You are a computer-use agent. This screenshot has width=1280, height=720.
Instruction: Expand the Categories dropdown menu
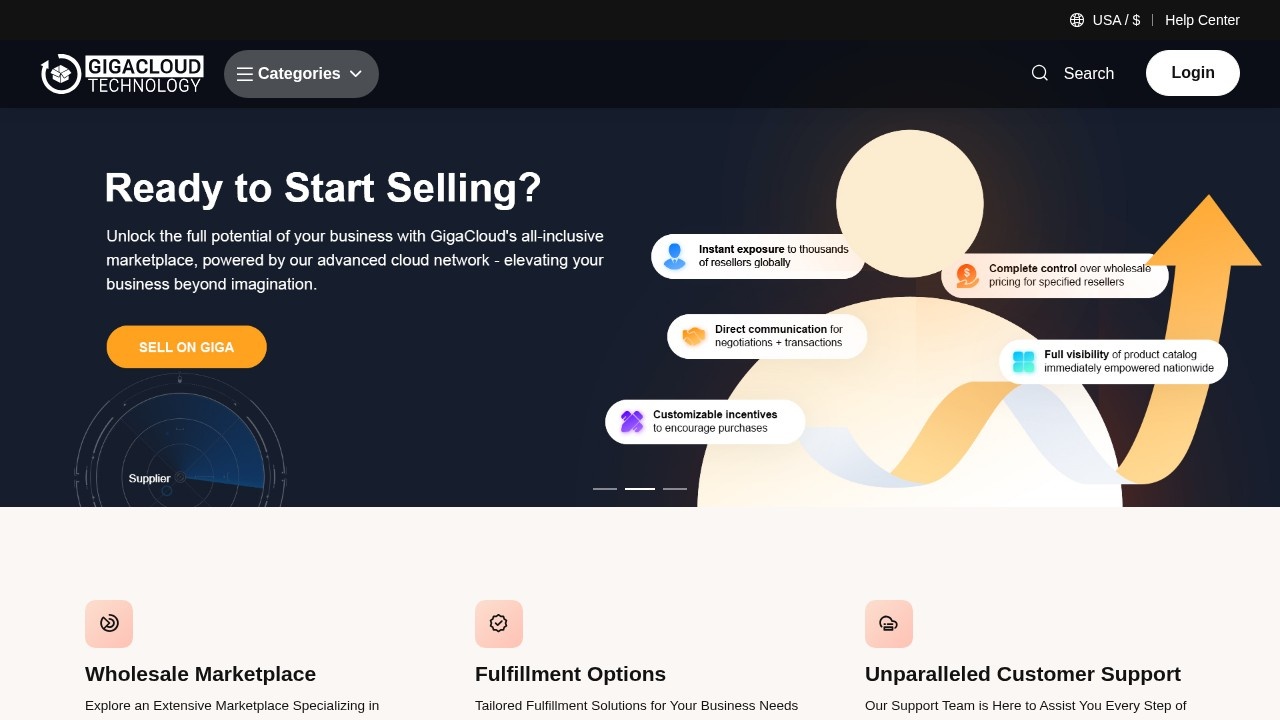click(x=300, y=74)
